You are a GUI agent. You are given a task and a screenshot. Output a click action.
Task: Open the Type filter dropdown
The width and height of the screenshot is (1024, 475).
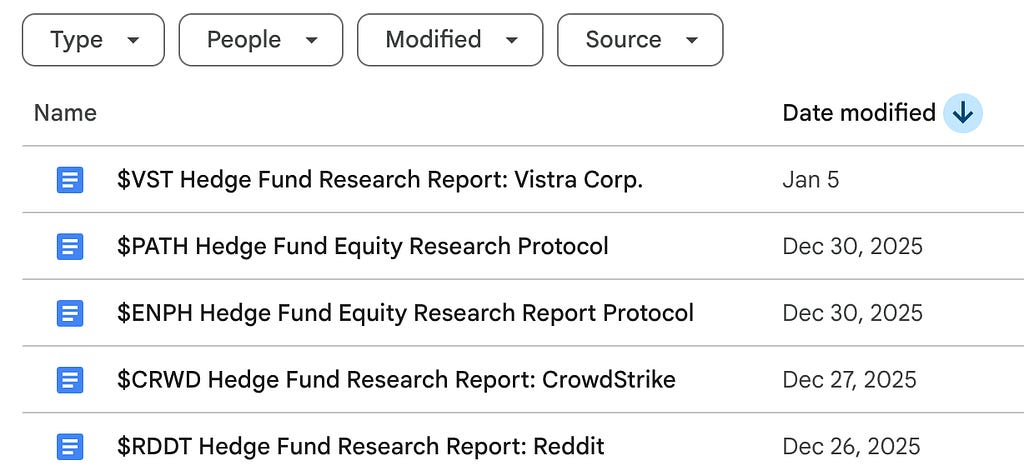tap(93, 40)
